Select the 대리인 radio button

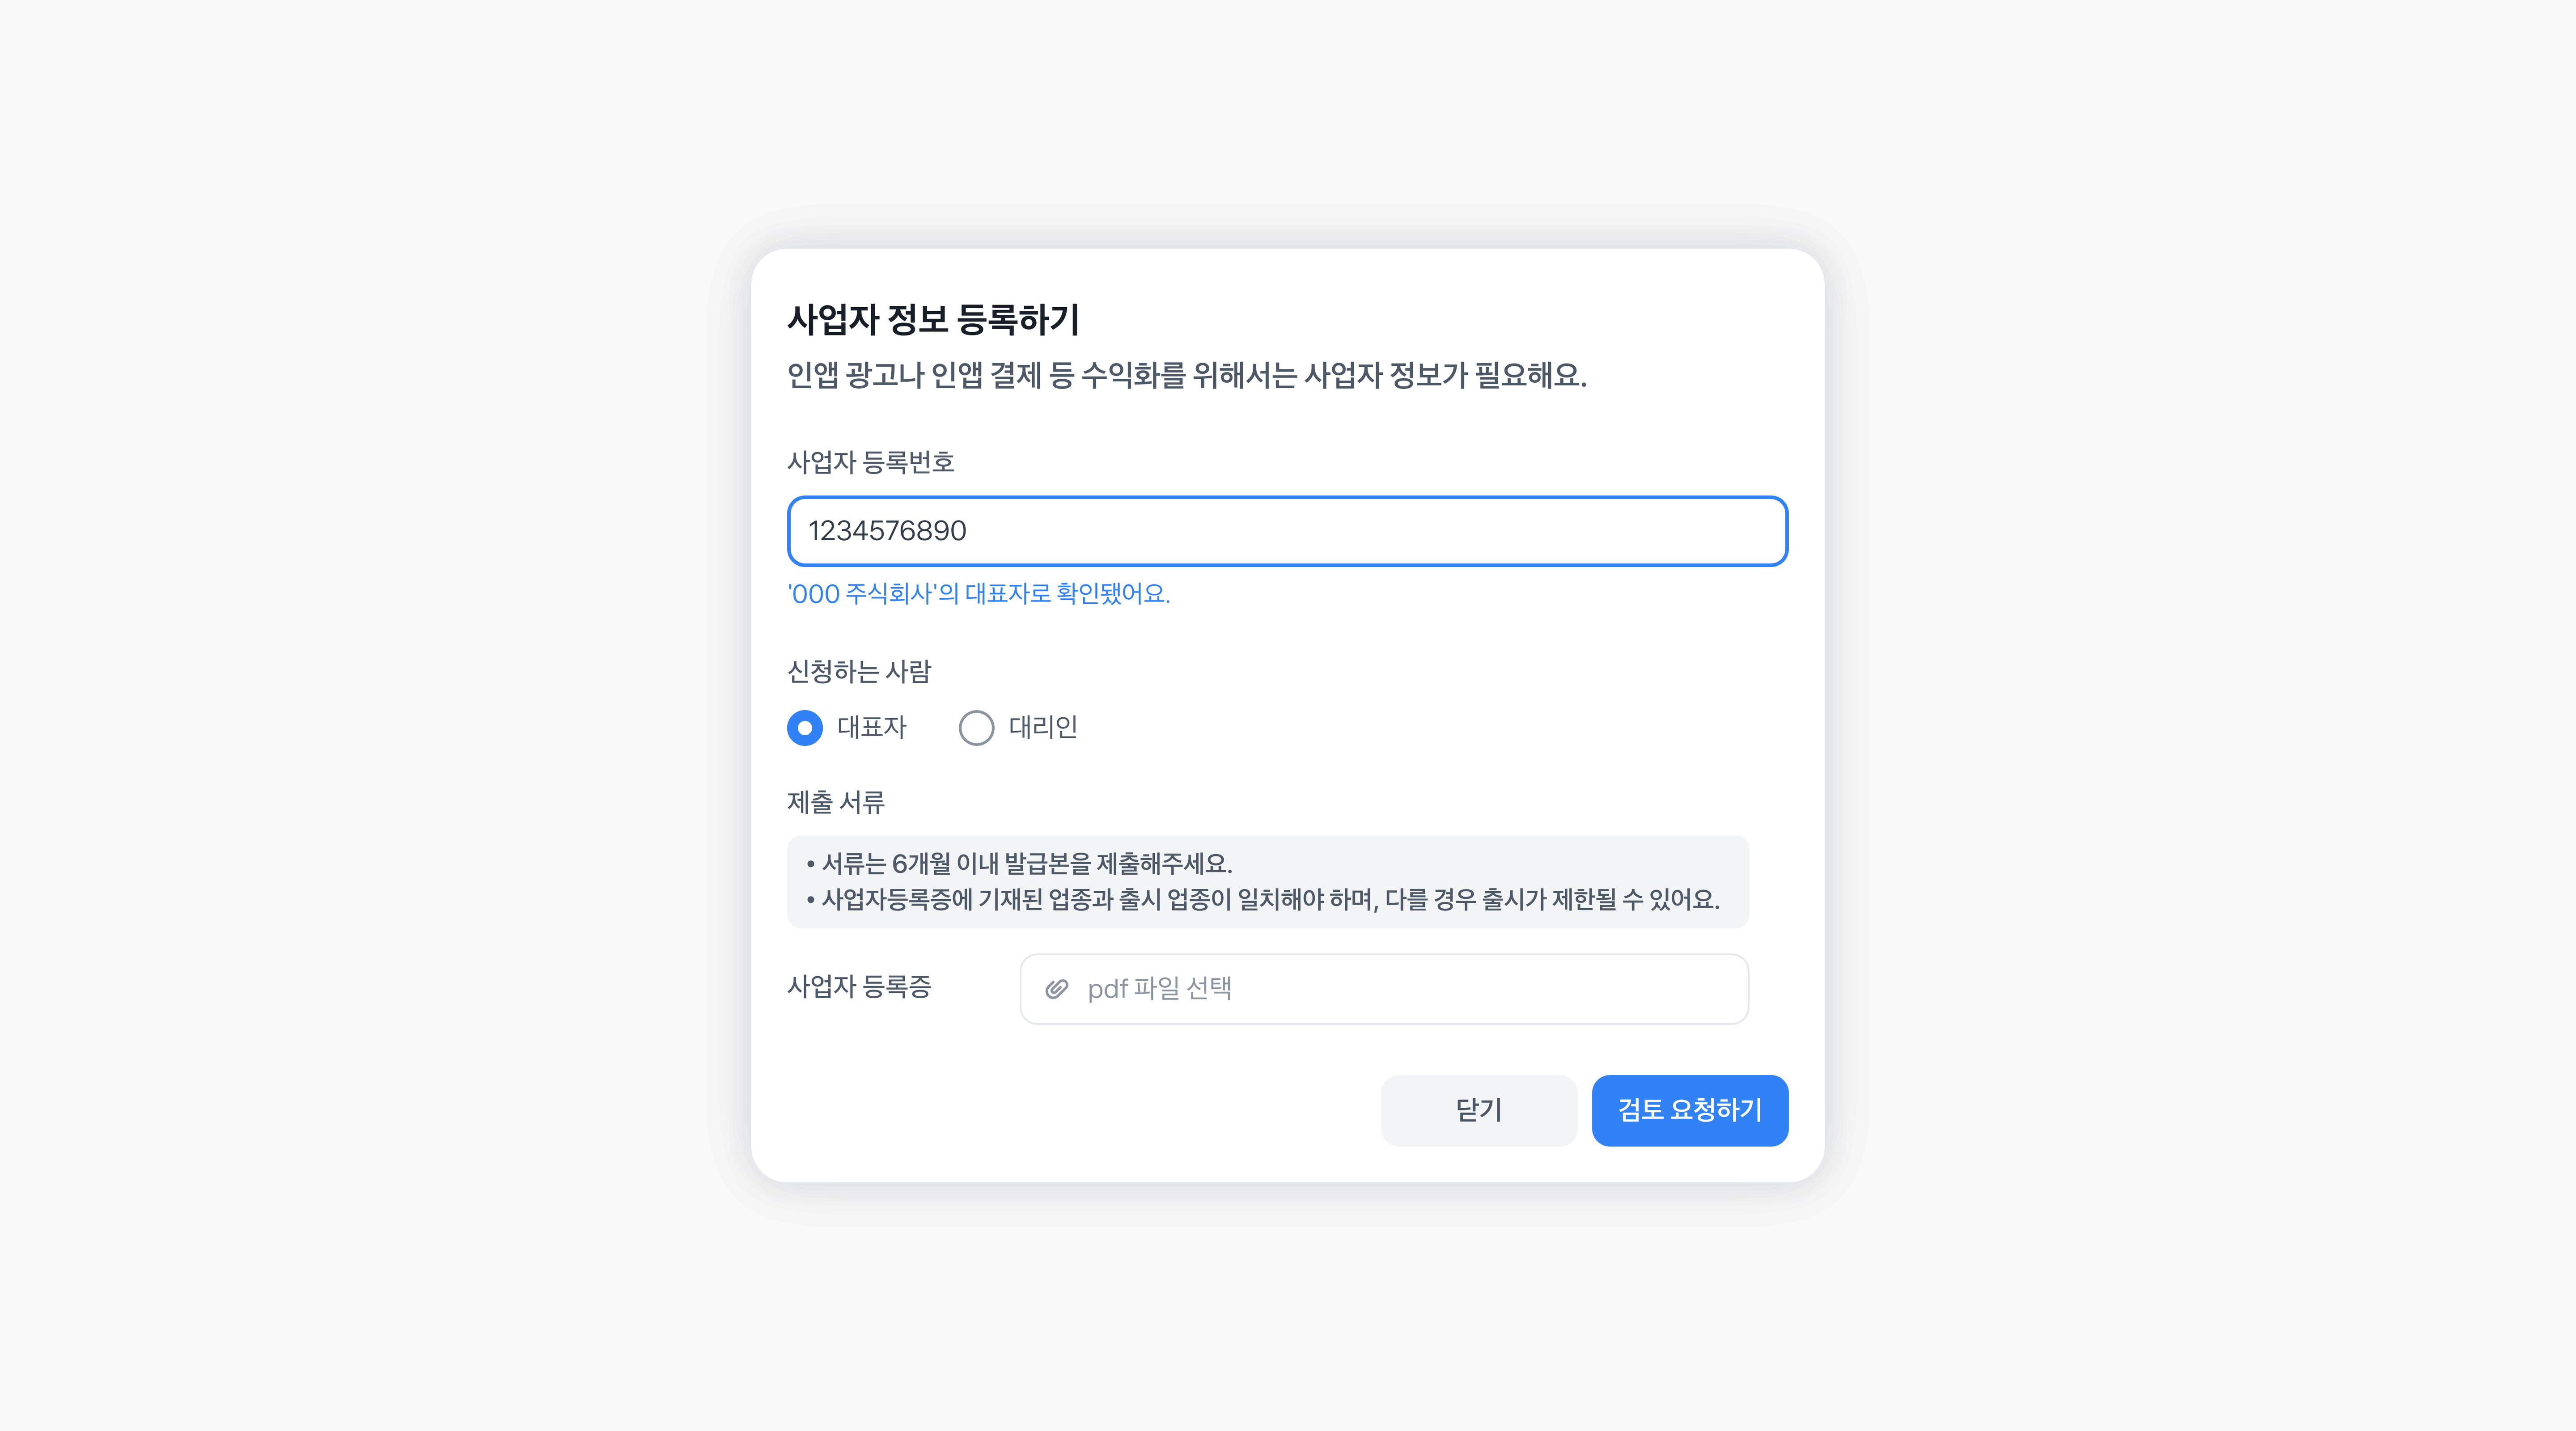click(976, 728)
